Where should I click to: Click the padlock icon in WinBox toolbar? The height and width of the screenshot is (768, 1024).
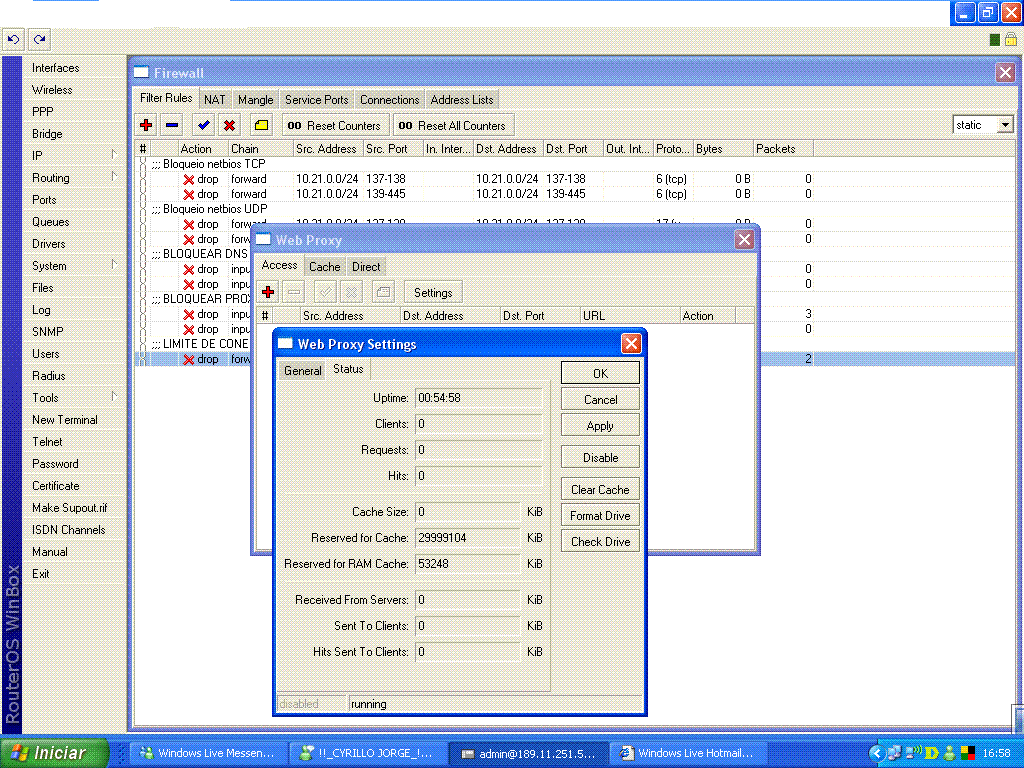click(x=1010, y=40)
